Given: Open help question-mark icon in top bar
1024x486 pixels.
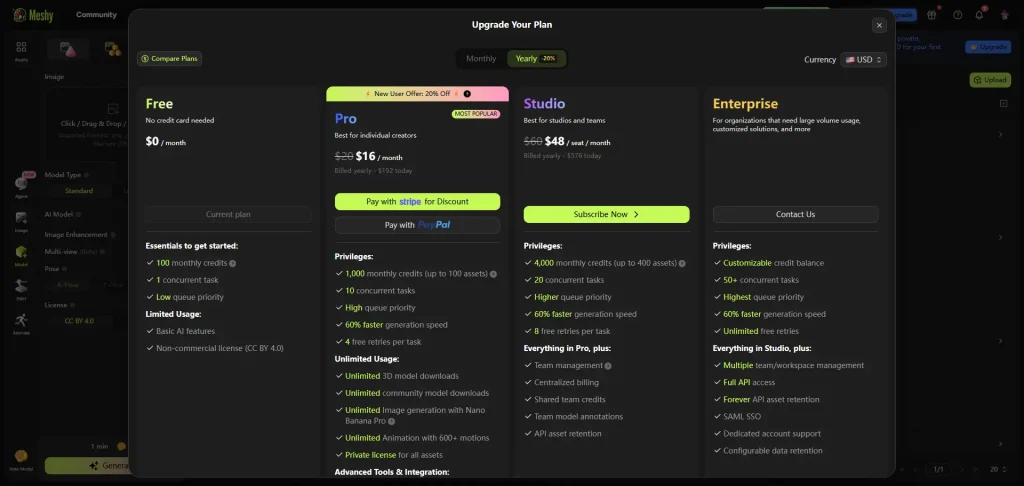Looking at the screenshot, I should point(957,14).
